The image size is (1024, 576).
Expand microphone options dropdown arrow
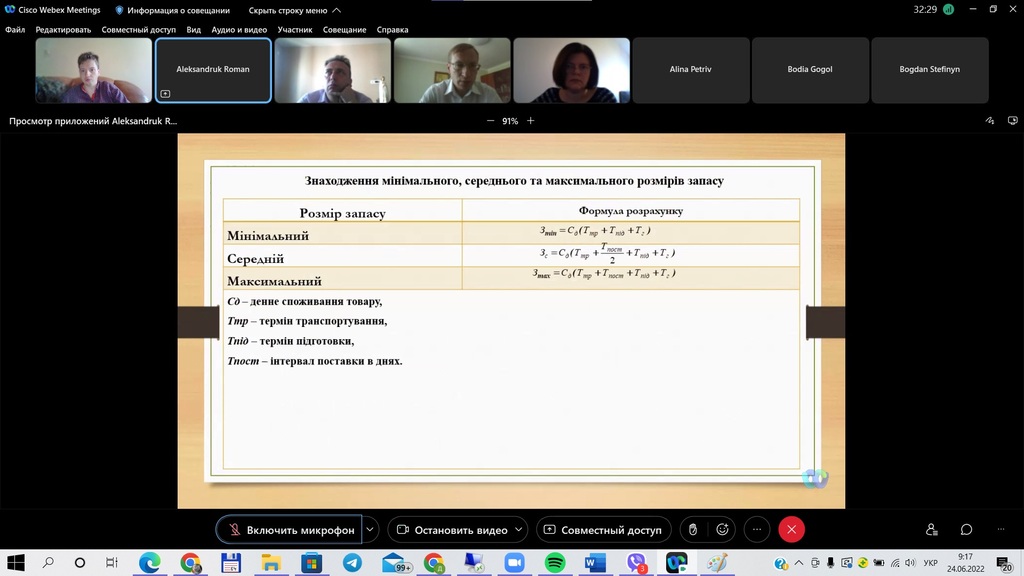(371, 530)
